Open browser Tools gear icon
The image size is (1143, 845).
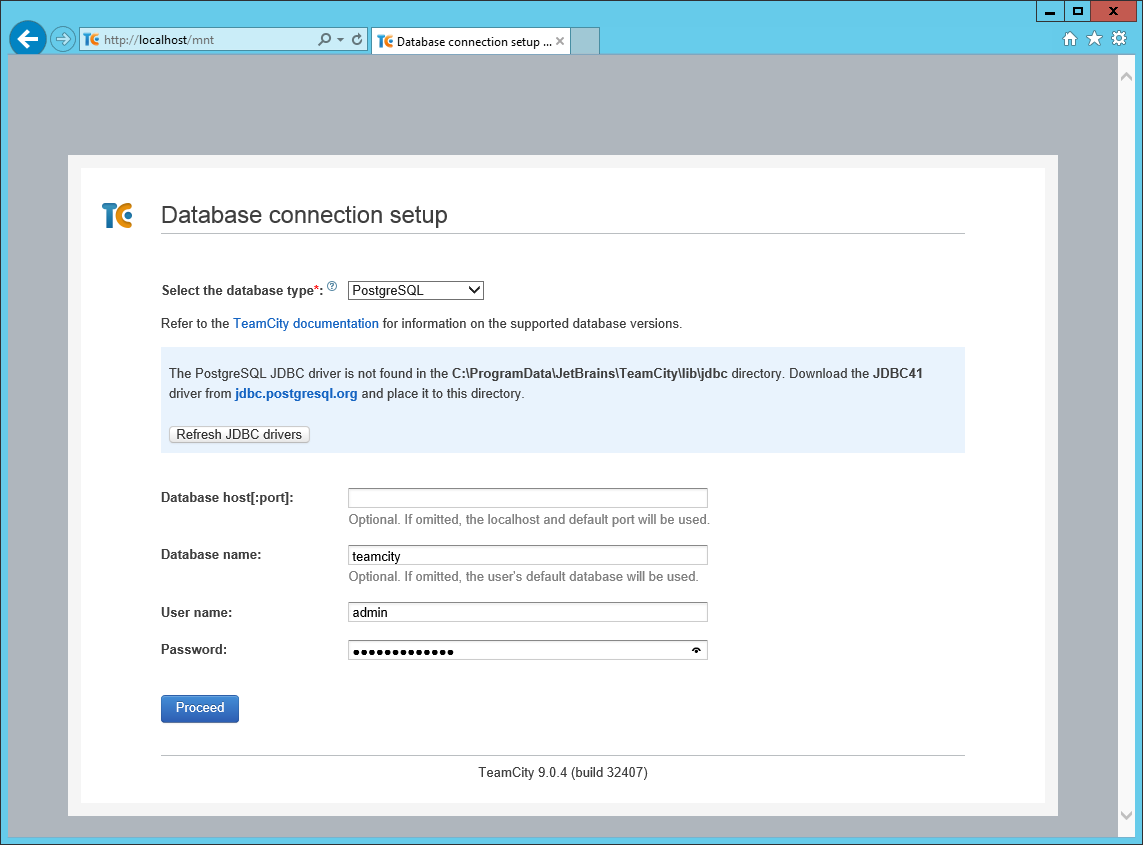[1119, 39]
